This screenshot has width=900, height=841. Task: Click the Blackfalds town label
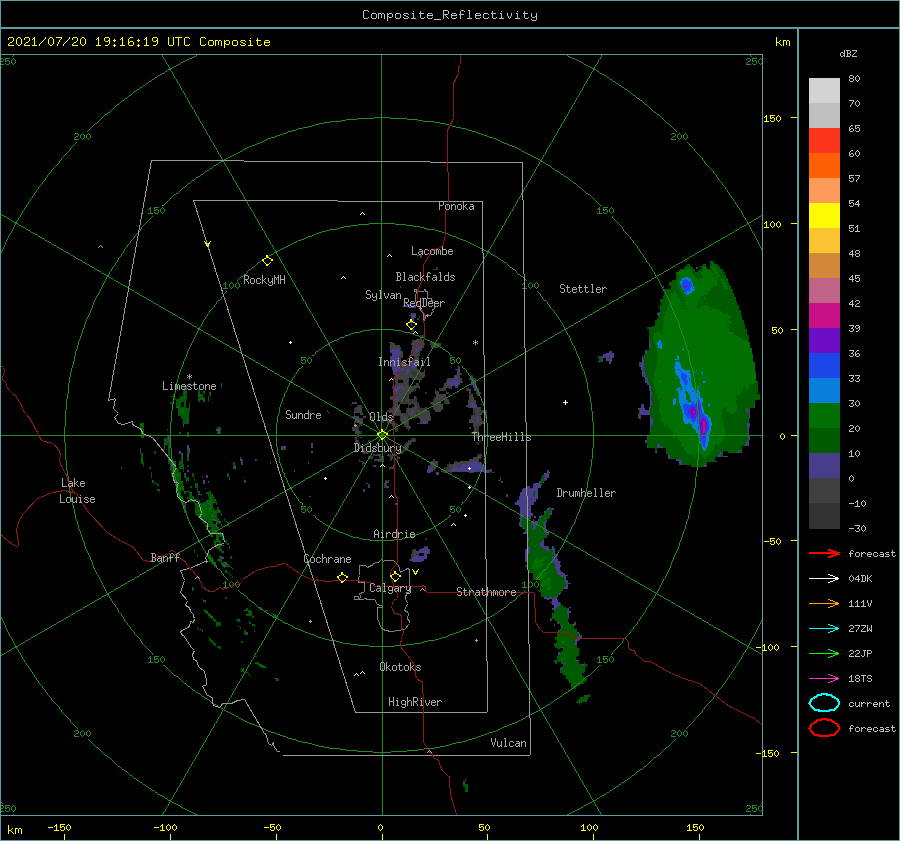[425, 277]
